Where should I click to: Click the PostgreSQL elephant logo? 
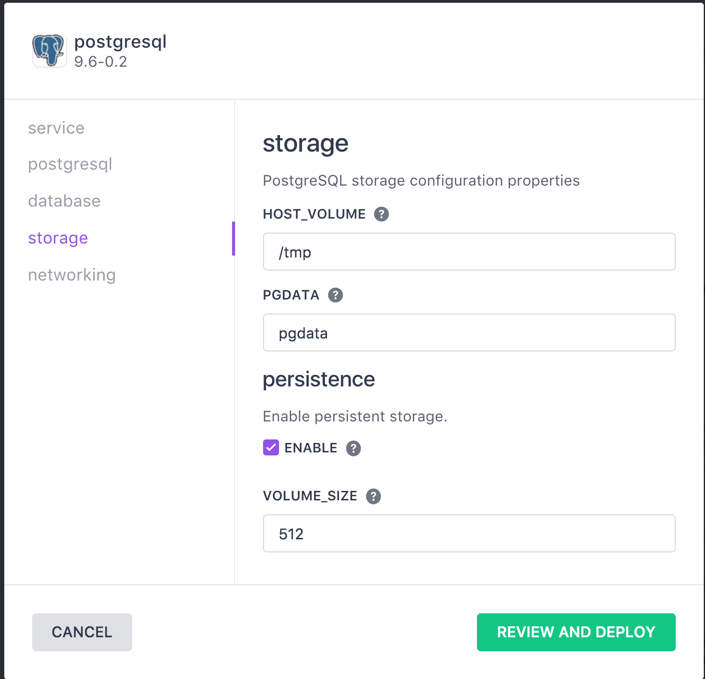48,50
